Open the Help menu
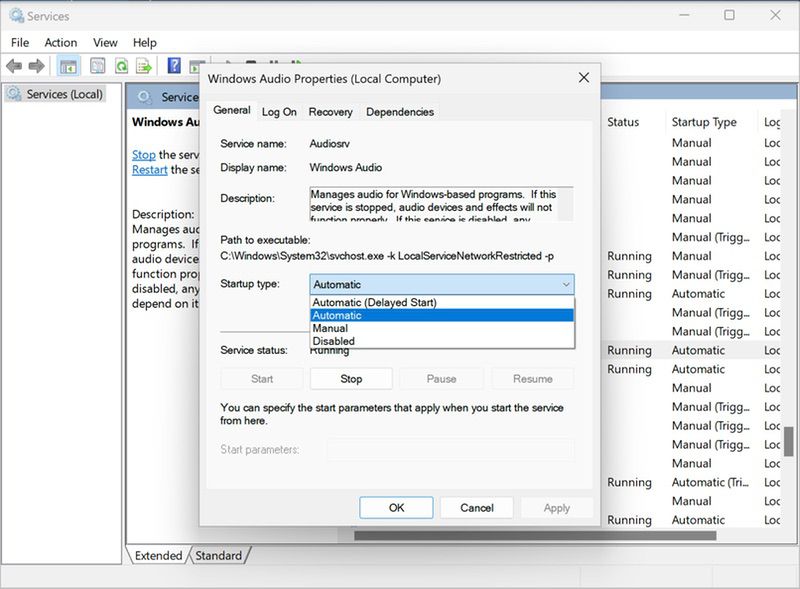Screen dimensions: 800x589 (144, 42)
